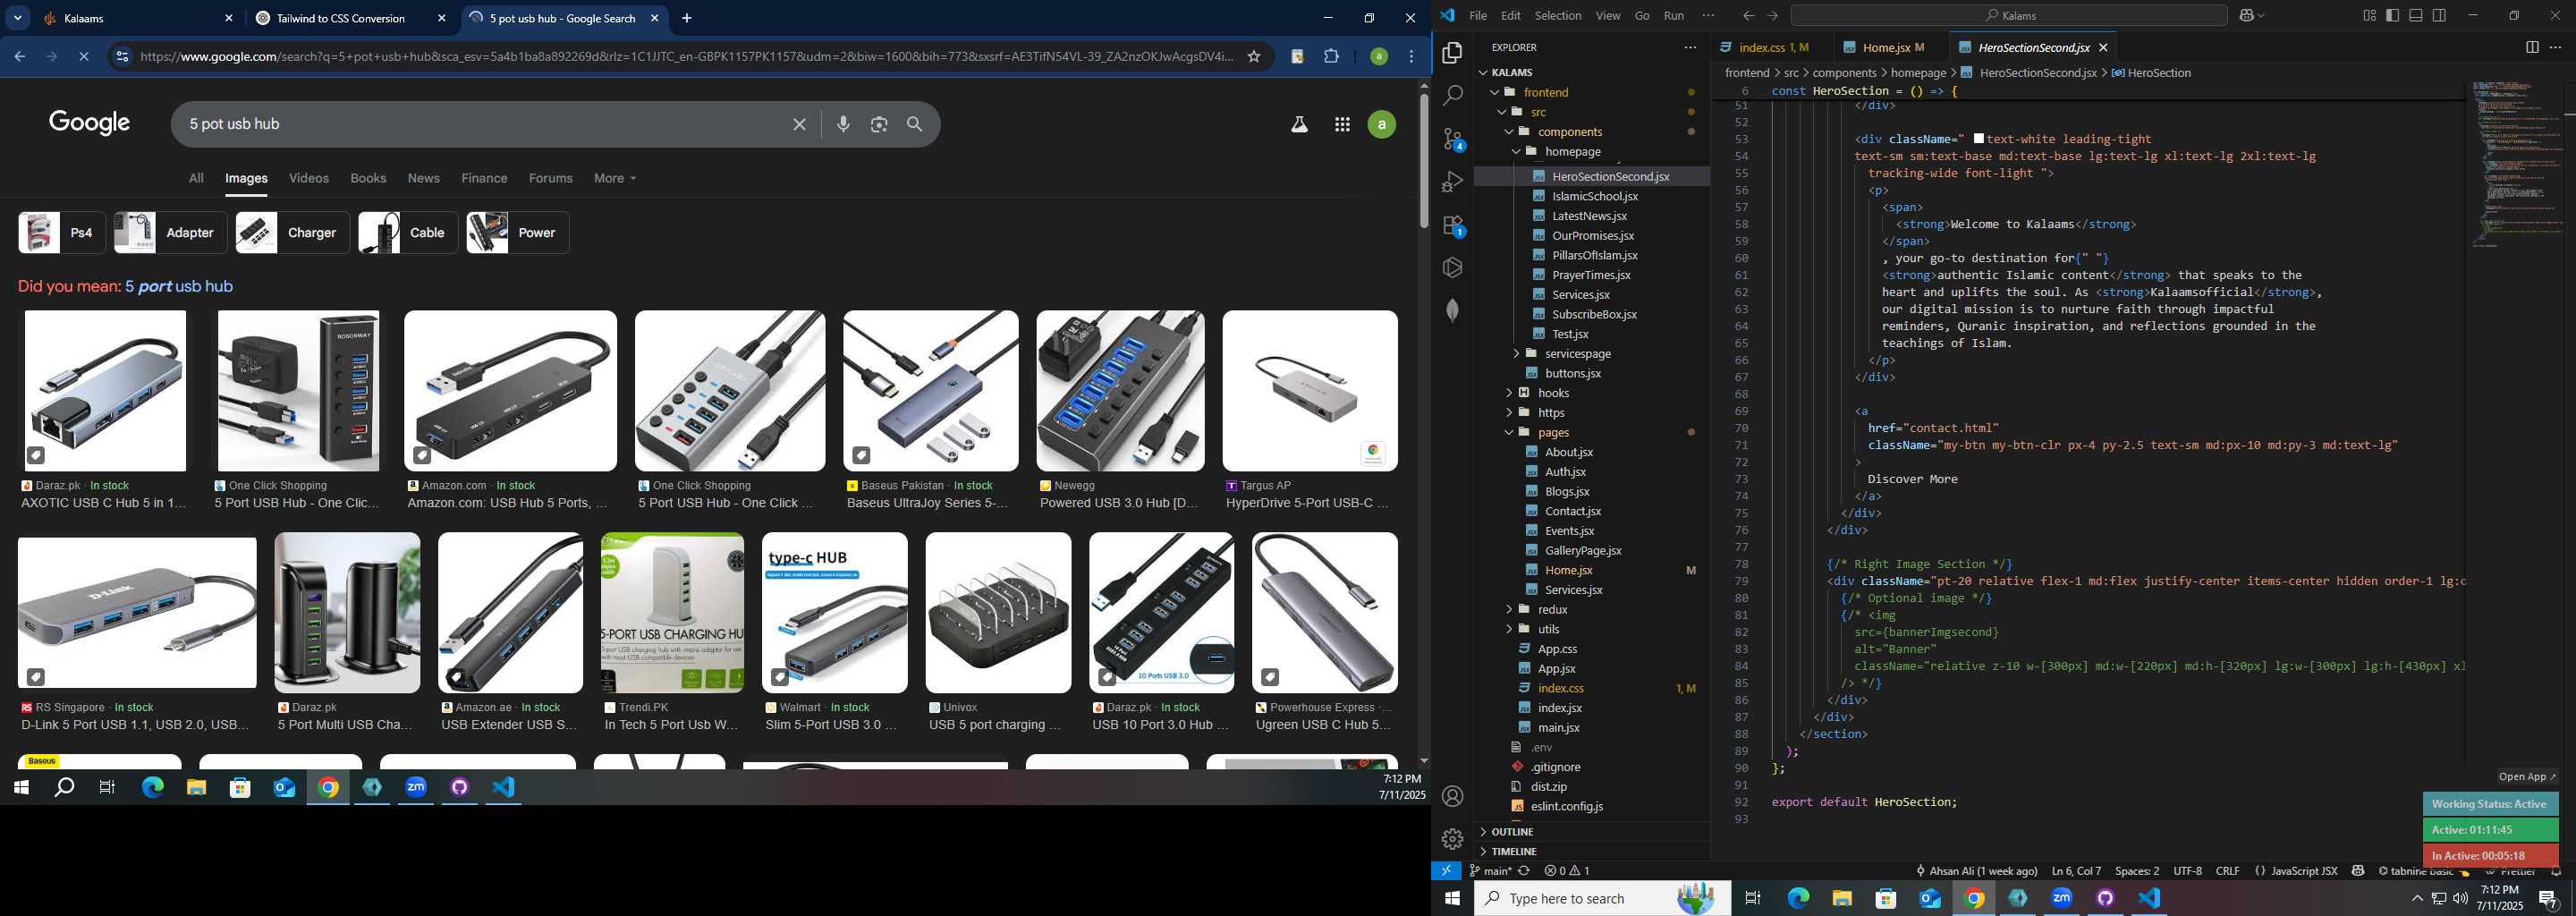Image resolution: width=2576 pixels, height=916 pixels.
Task: Open the Run menu in VS Code
Action: click(1673, 16)
